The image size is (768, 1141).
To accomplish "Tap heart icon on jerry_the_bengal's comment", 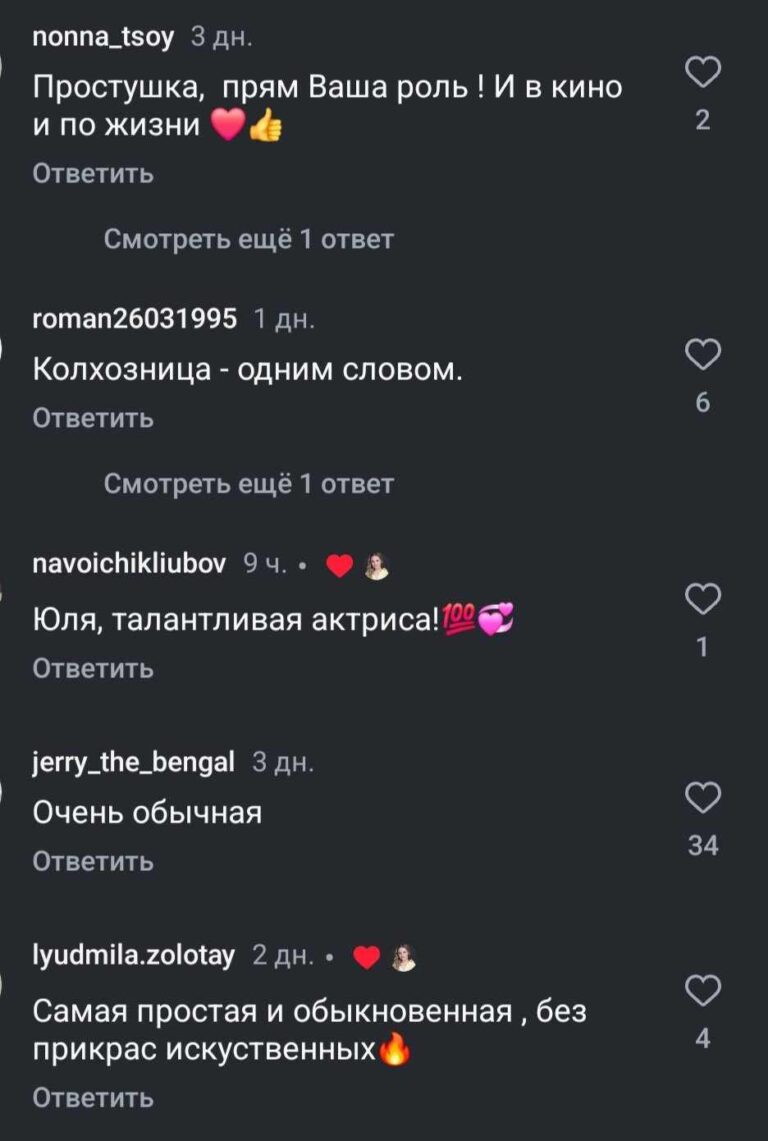I will (x=704, y=797).
